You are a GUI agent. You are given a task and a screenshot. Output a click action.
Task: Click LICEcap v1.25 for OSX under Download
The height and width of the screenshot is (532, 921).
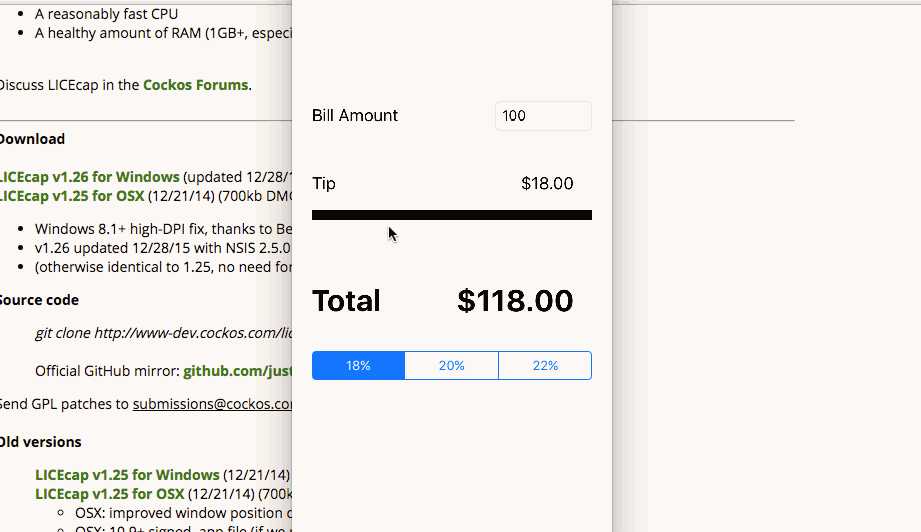tap(72, 195)
